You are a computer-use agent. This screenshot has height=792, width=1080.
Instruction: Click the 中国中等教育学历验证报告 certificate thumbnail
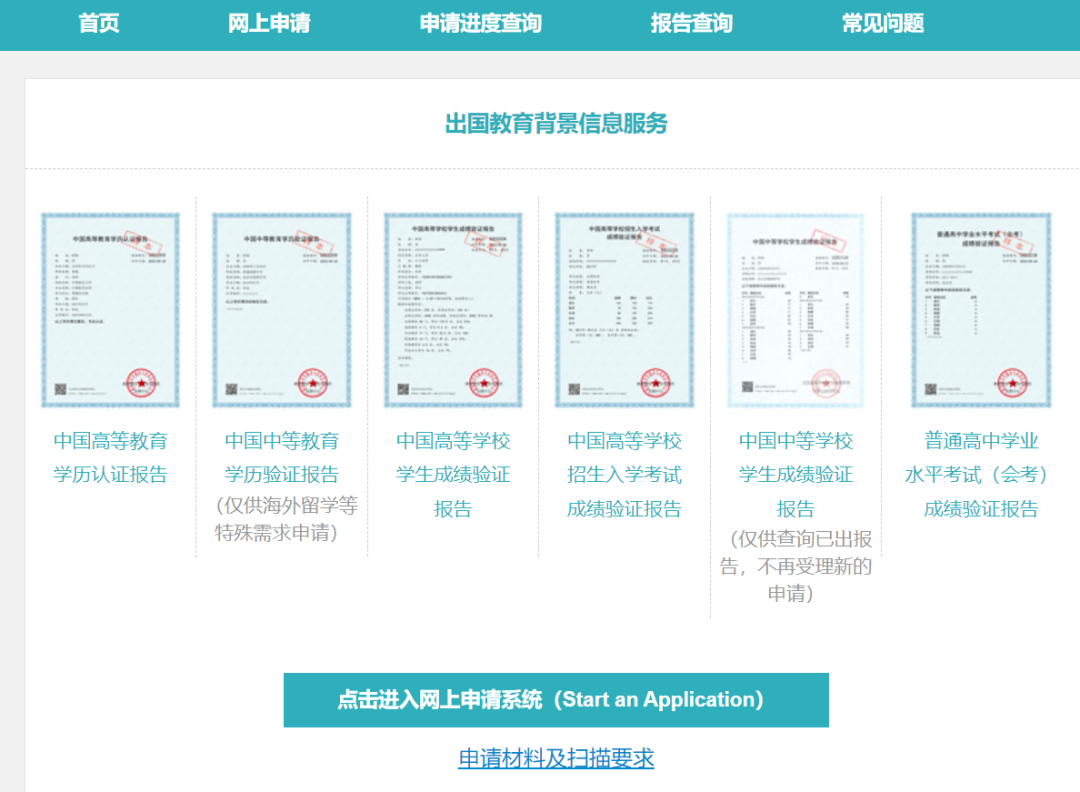pyautogui.click(x=281, y=310)
